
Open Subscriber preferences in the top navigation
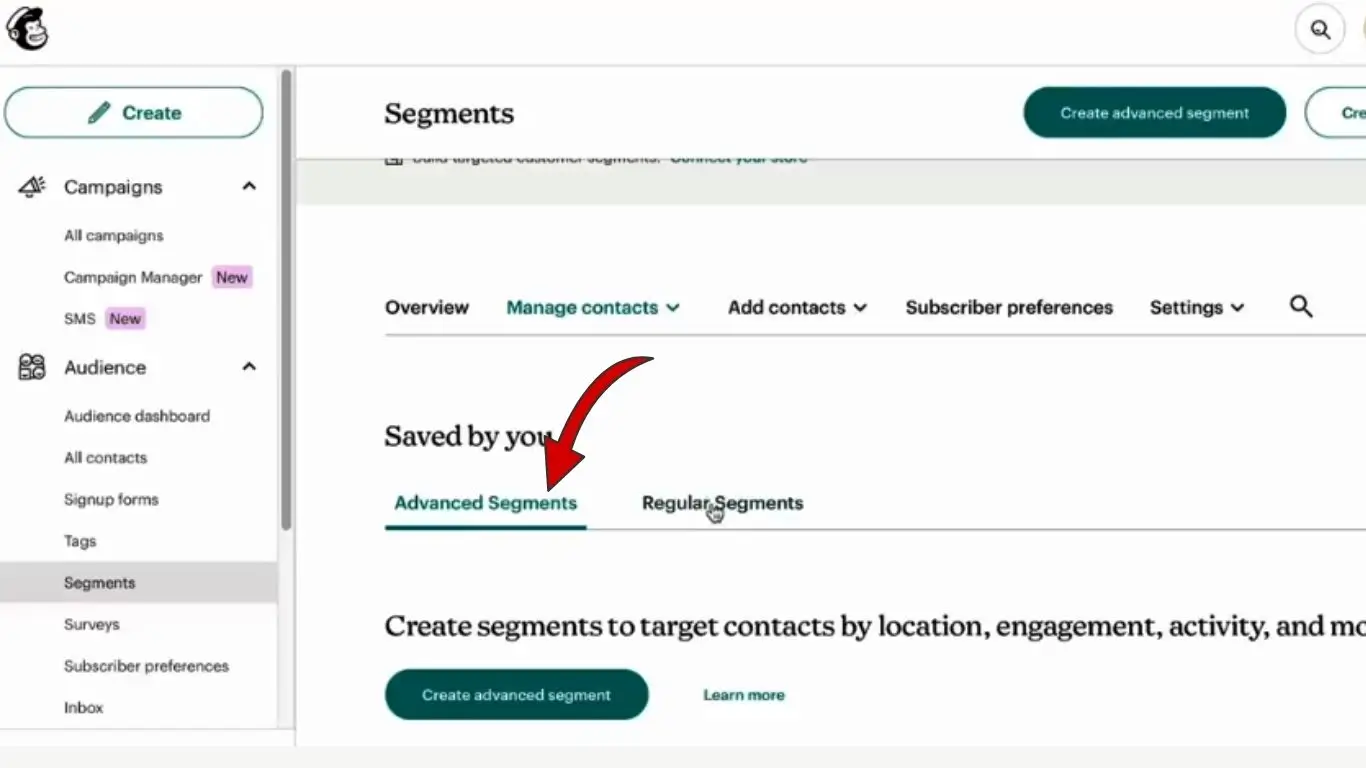[1009, 308]
